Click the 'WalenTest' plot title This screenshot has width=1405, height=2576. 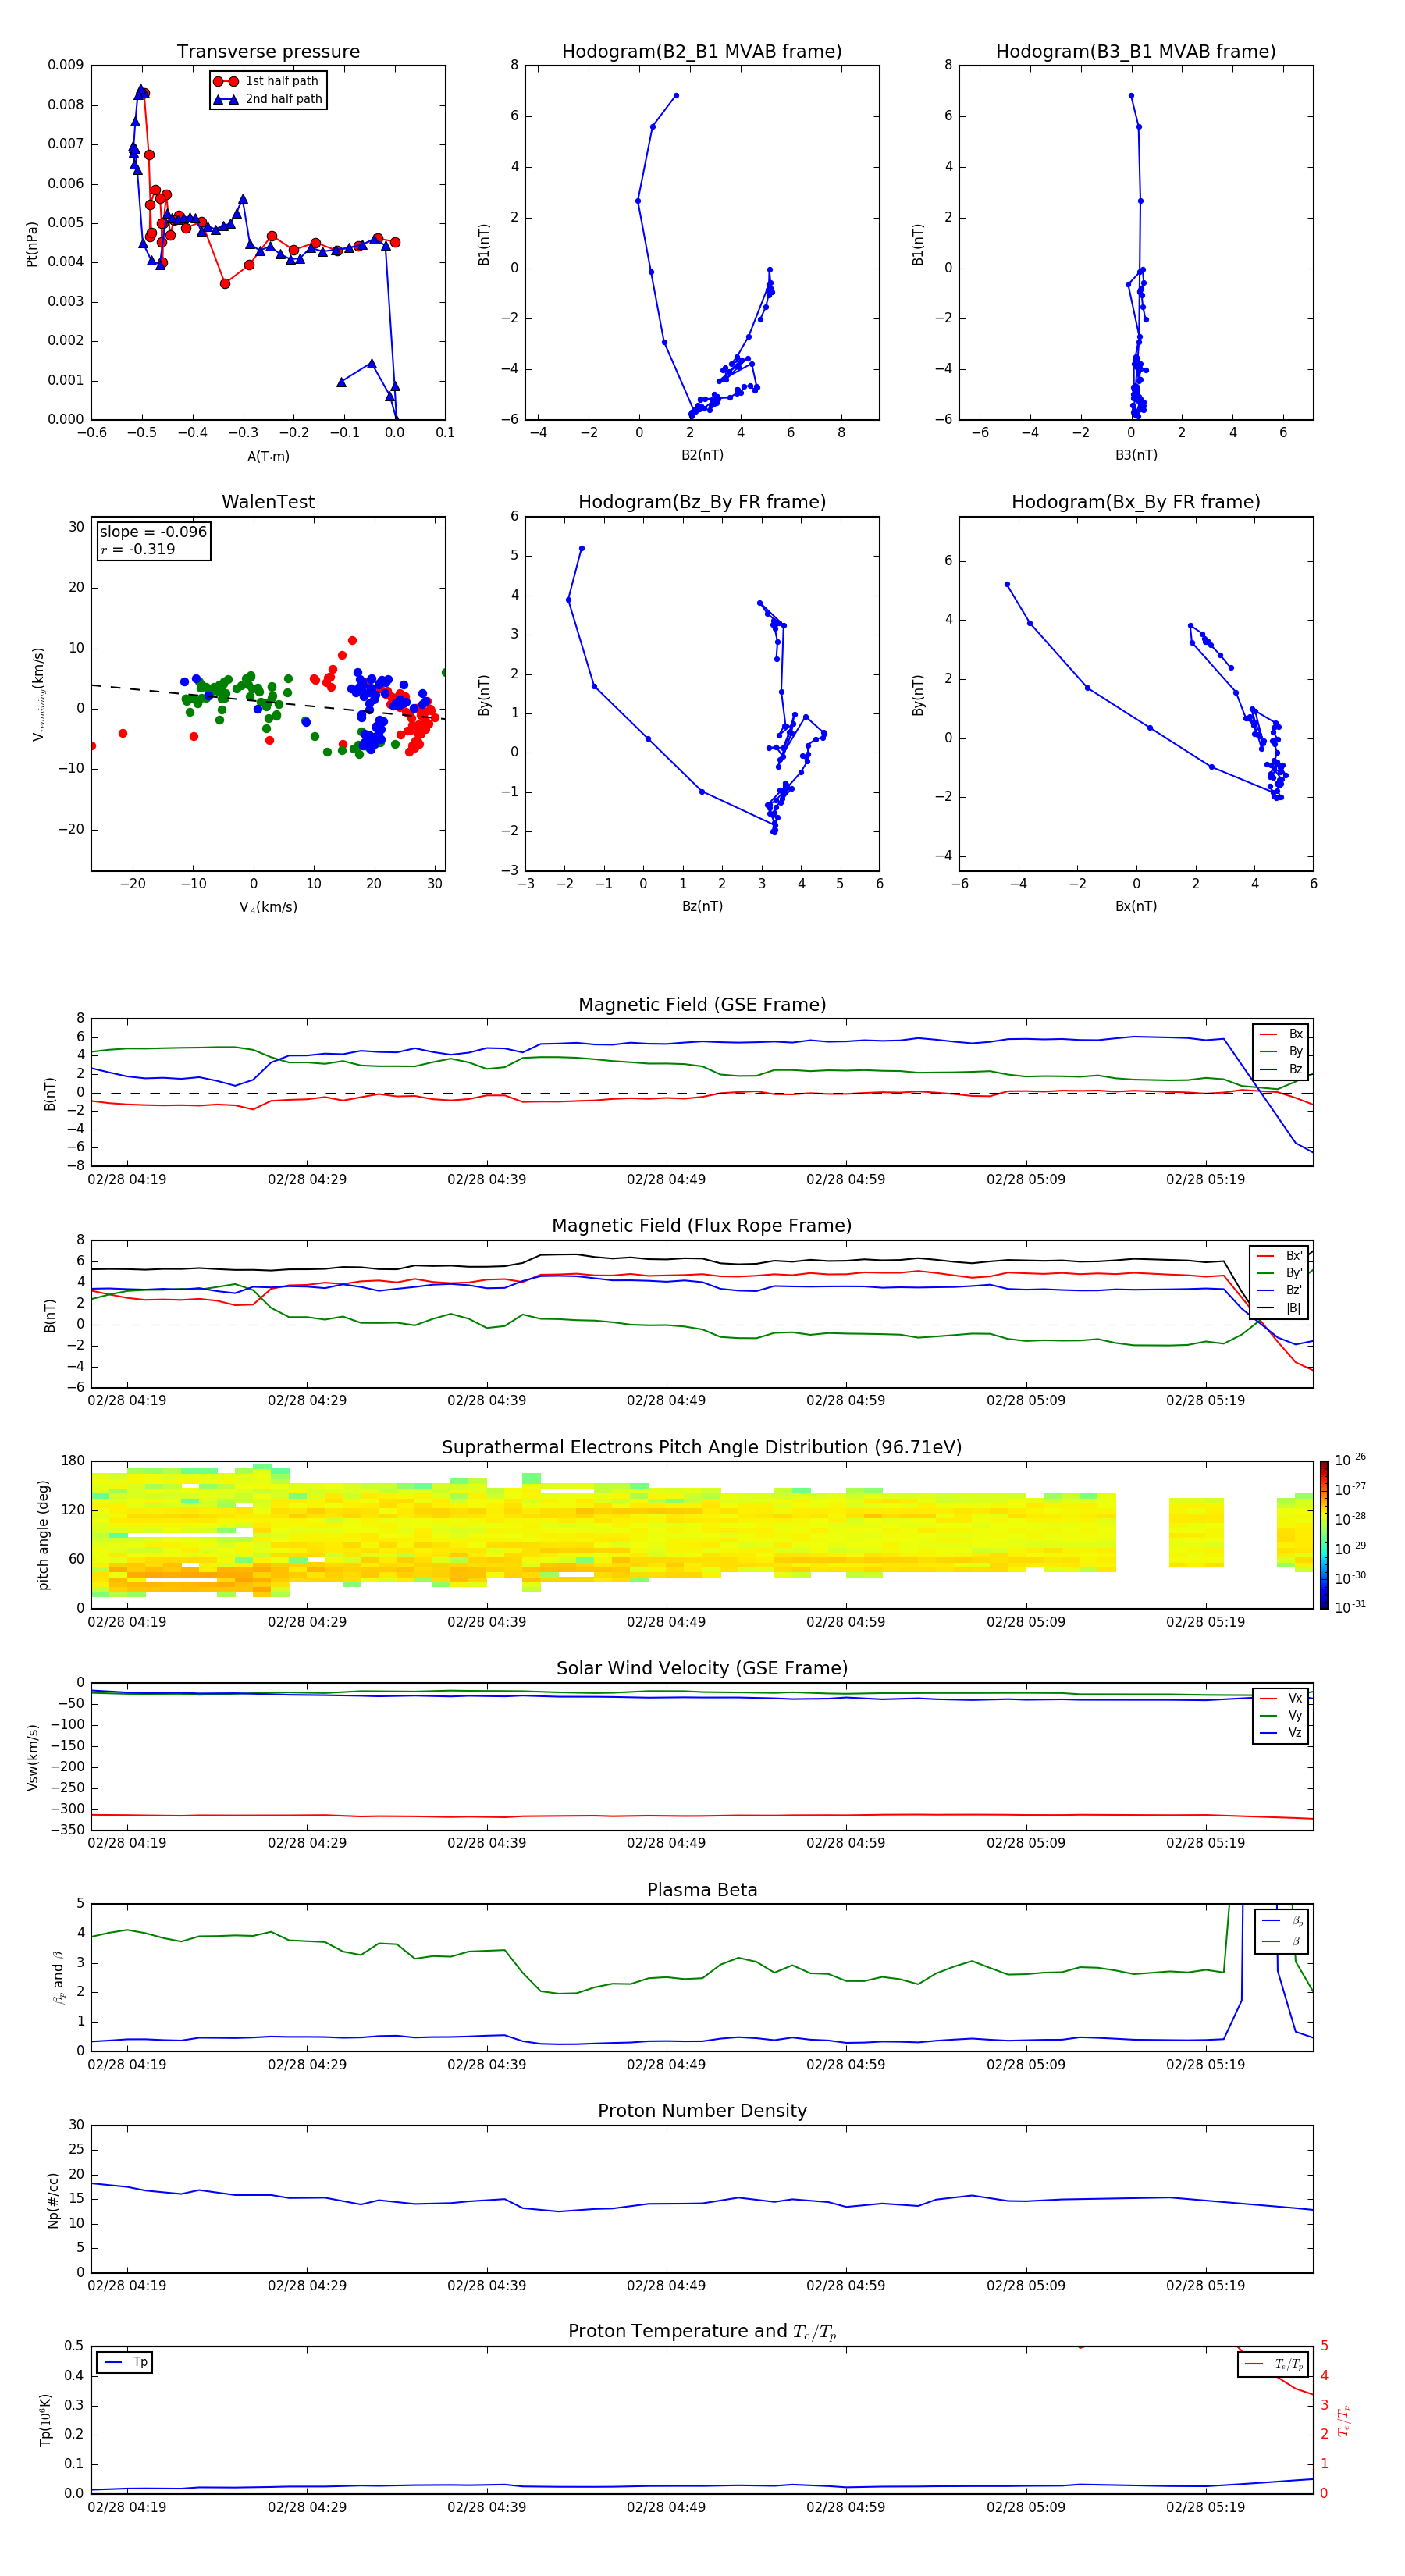point(268,502)
